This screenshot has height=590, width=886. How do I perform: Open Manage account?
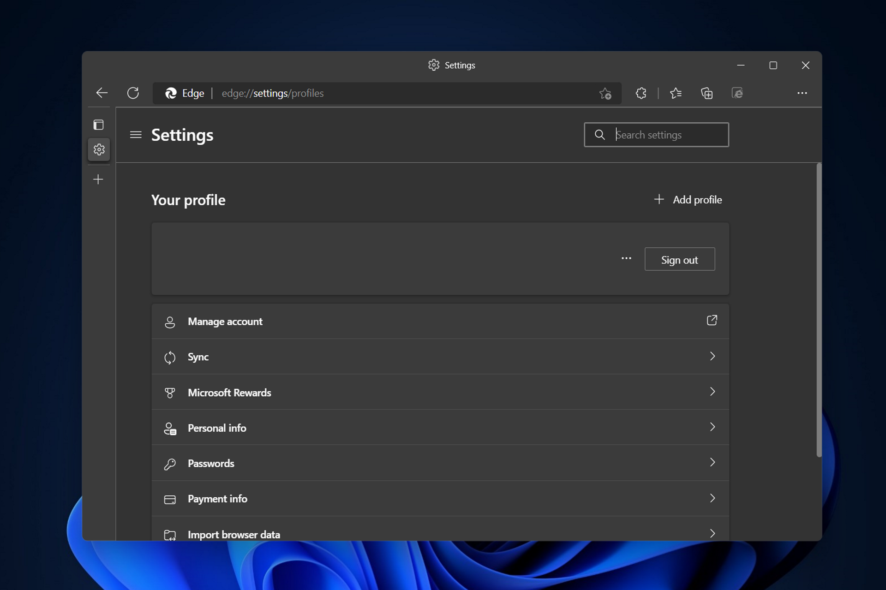pos(440,322)
